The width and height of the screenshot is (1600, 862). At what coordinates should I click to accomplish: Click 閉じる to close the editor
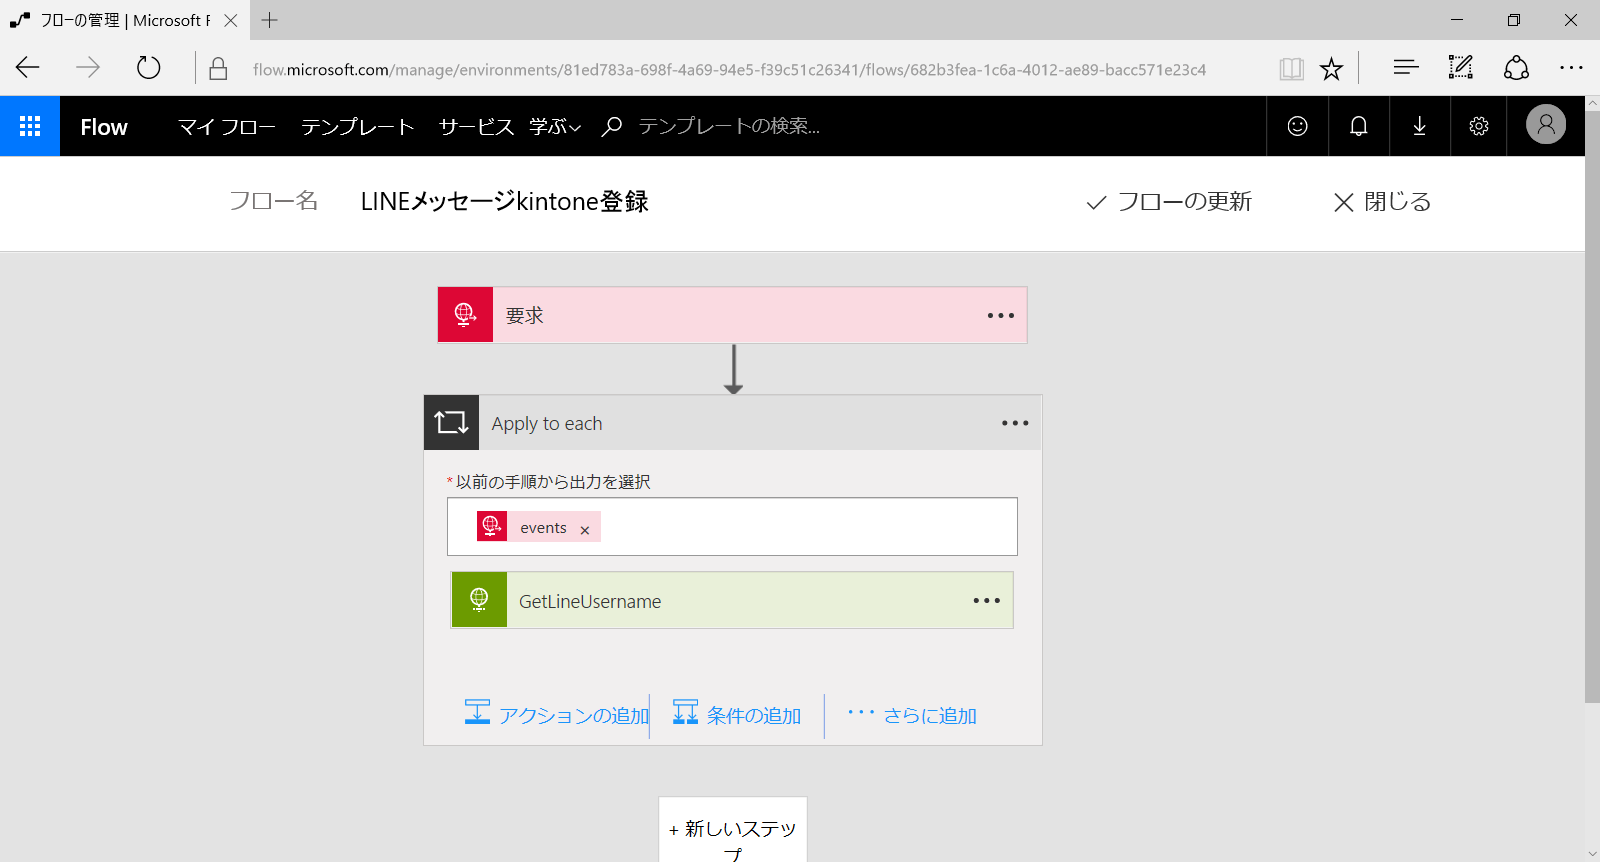pyautogui.click(x=1382, y=202)
